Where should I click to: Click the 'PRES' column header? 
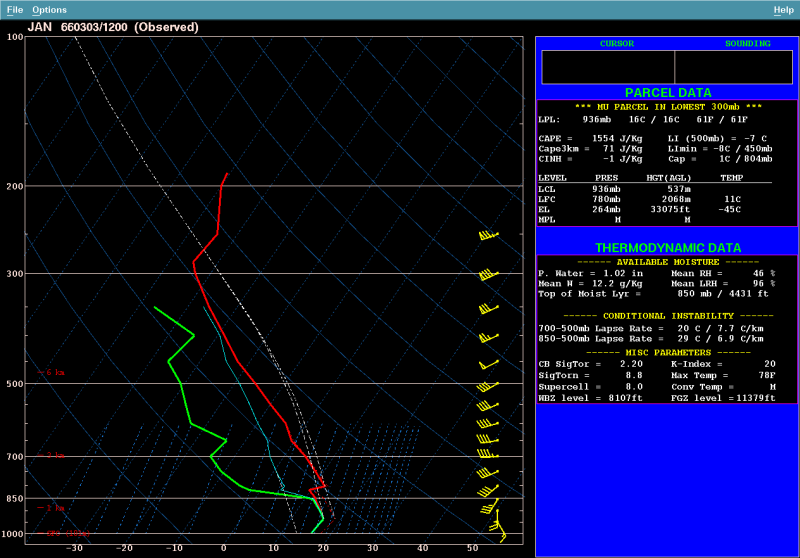[606, 178]
